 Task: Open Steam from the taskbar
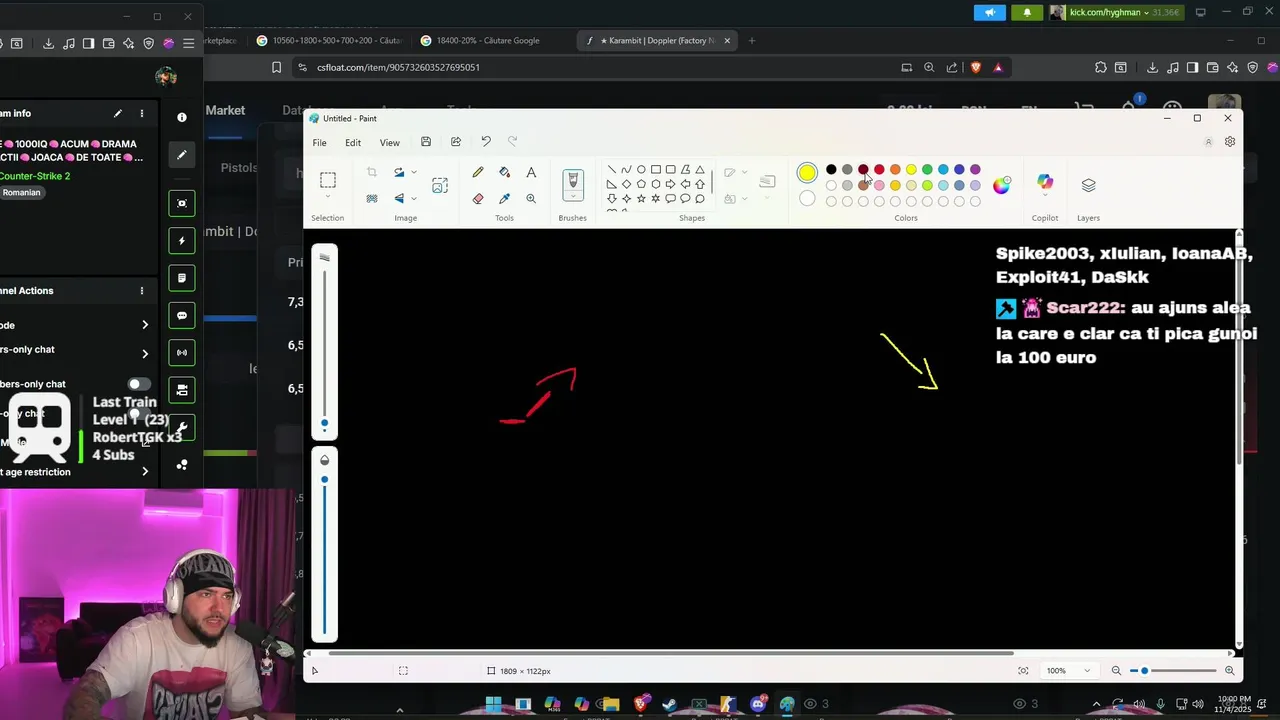(x=669, y=705)
